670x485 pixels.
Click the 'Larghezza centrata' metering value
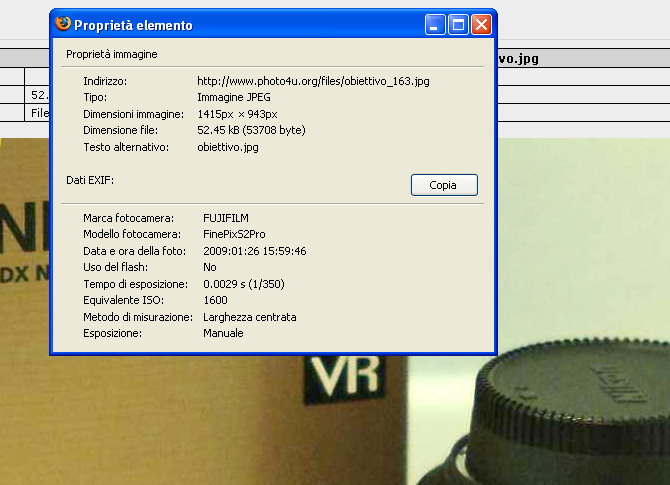250,317
